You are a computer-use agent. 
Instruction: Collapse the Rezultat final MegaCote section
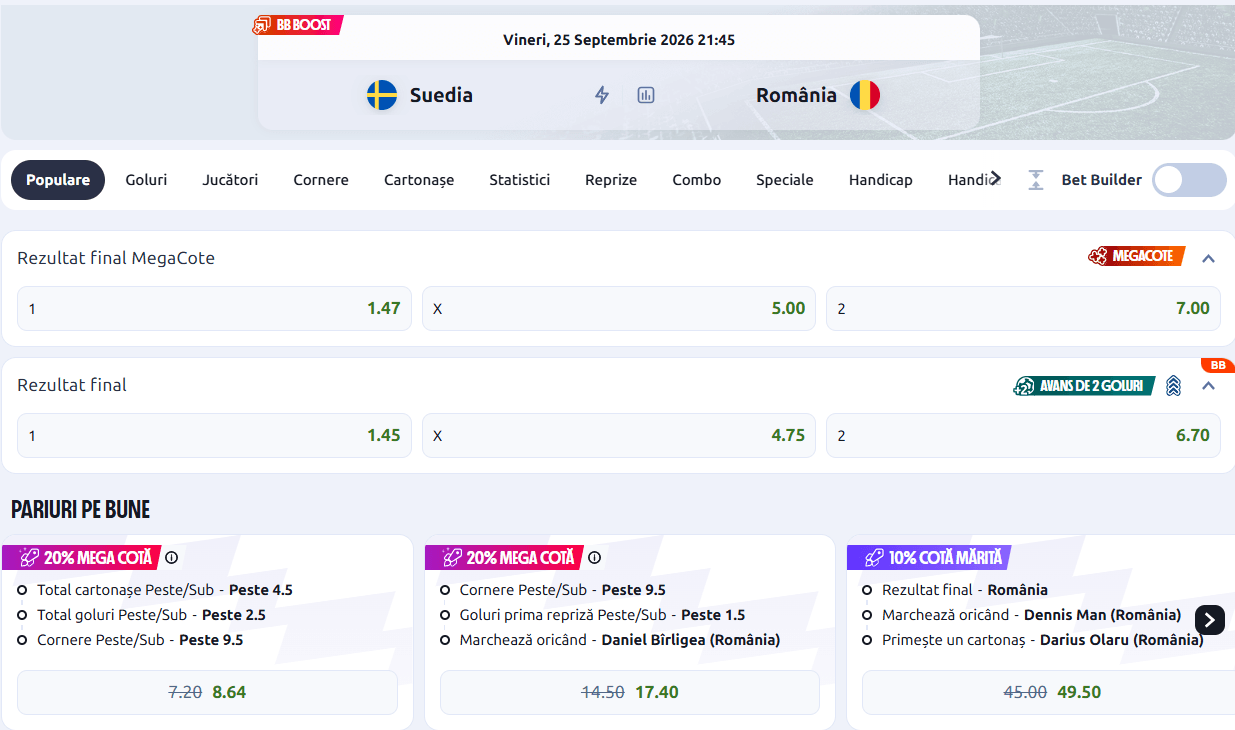(x=1208, y=258)
